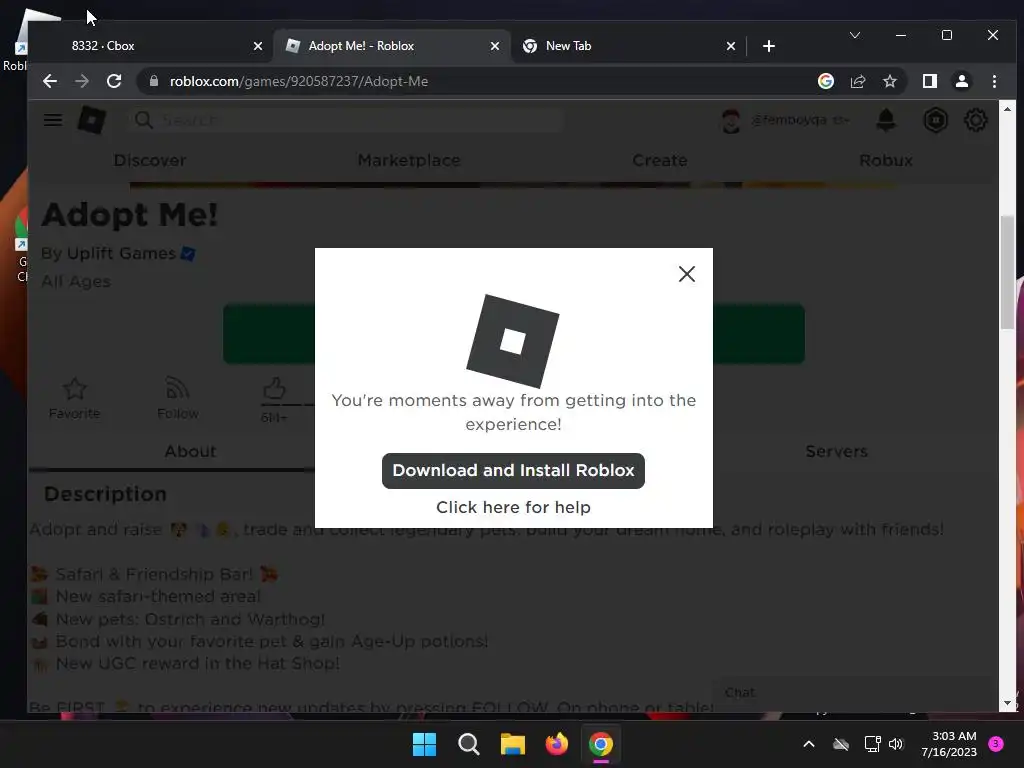Switch to the 8332 Cbox tab

pos(150,46)
